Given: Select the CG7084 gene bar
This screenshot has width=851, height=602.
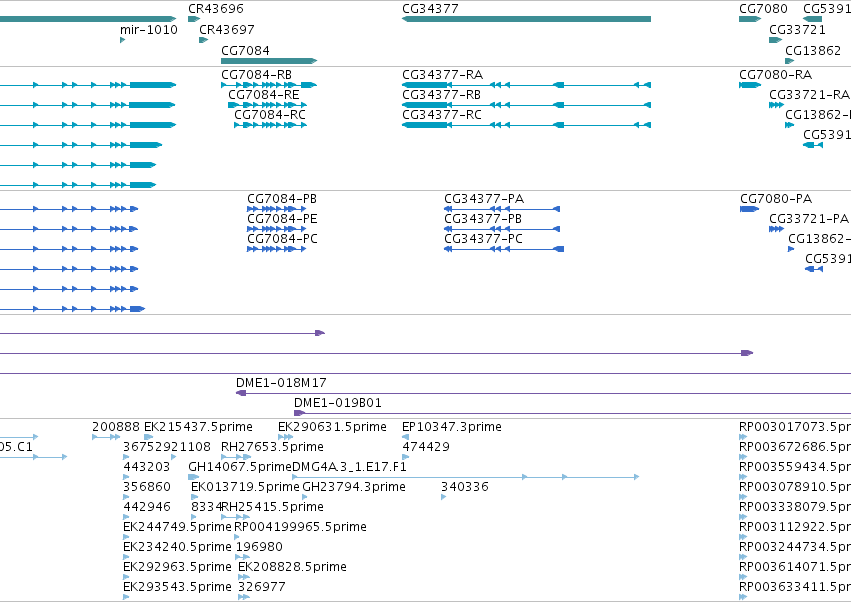Looking at the screenshot, I should 269,61.
